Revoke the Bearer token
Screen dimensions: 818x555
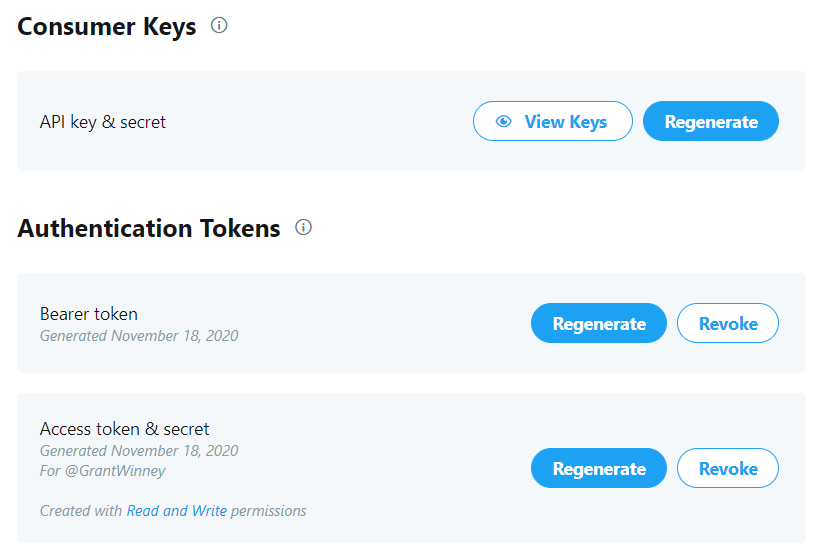tap(728, 323)
